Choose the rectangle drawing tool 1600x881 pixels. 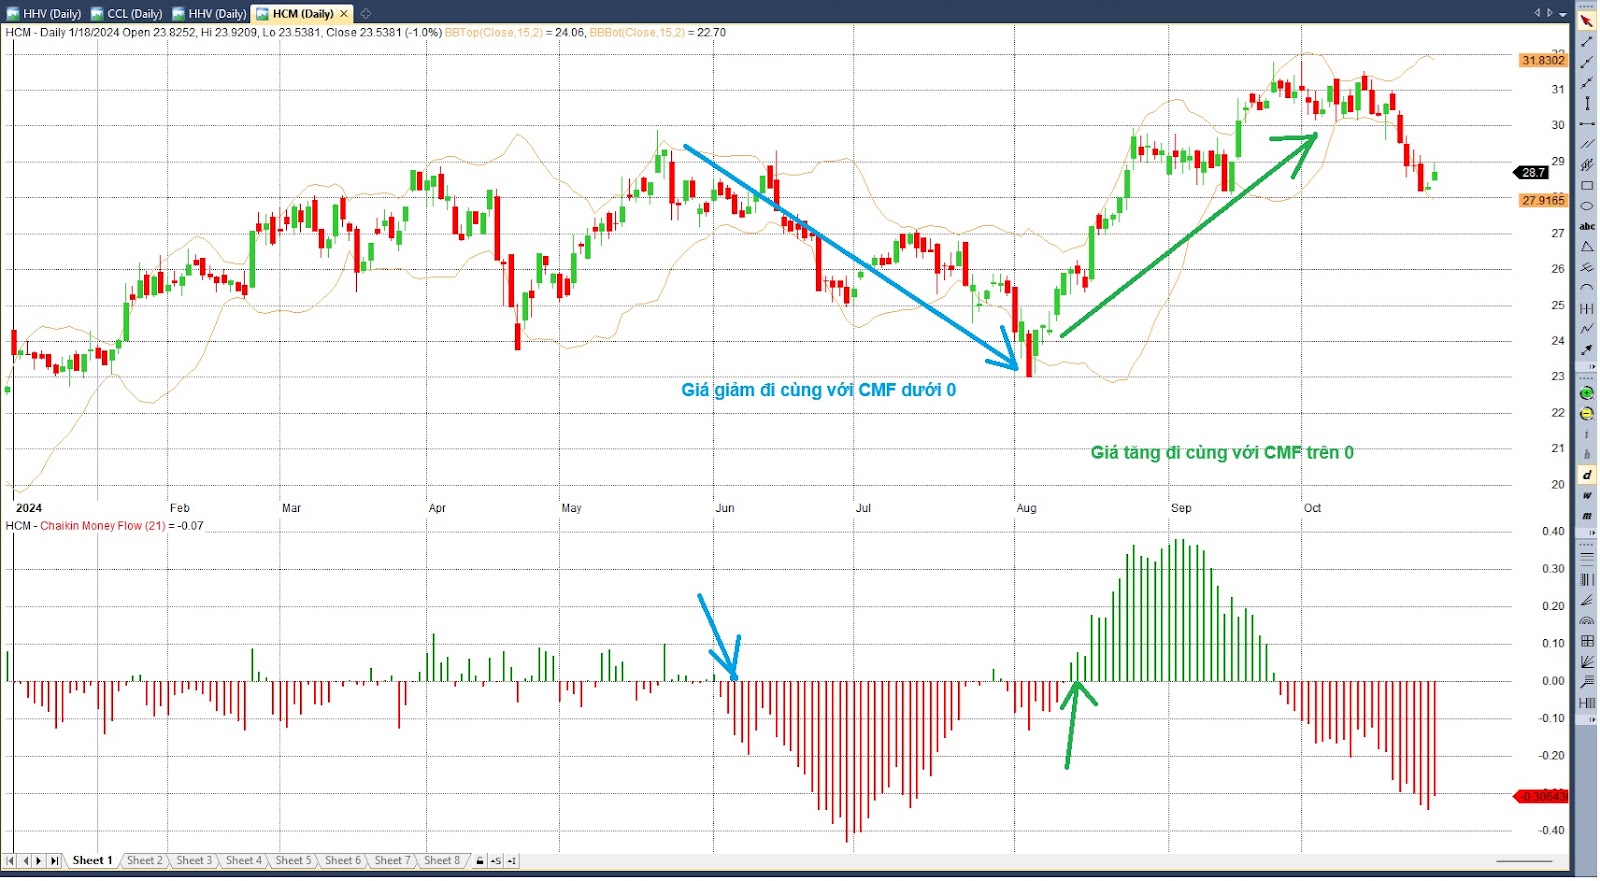1587,186
